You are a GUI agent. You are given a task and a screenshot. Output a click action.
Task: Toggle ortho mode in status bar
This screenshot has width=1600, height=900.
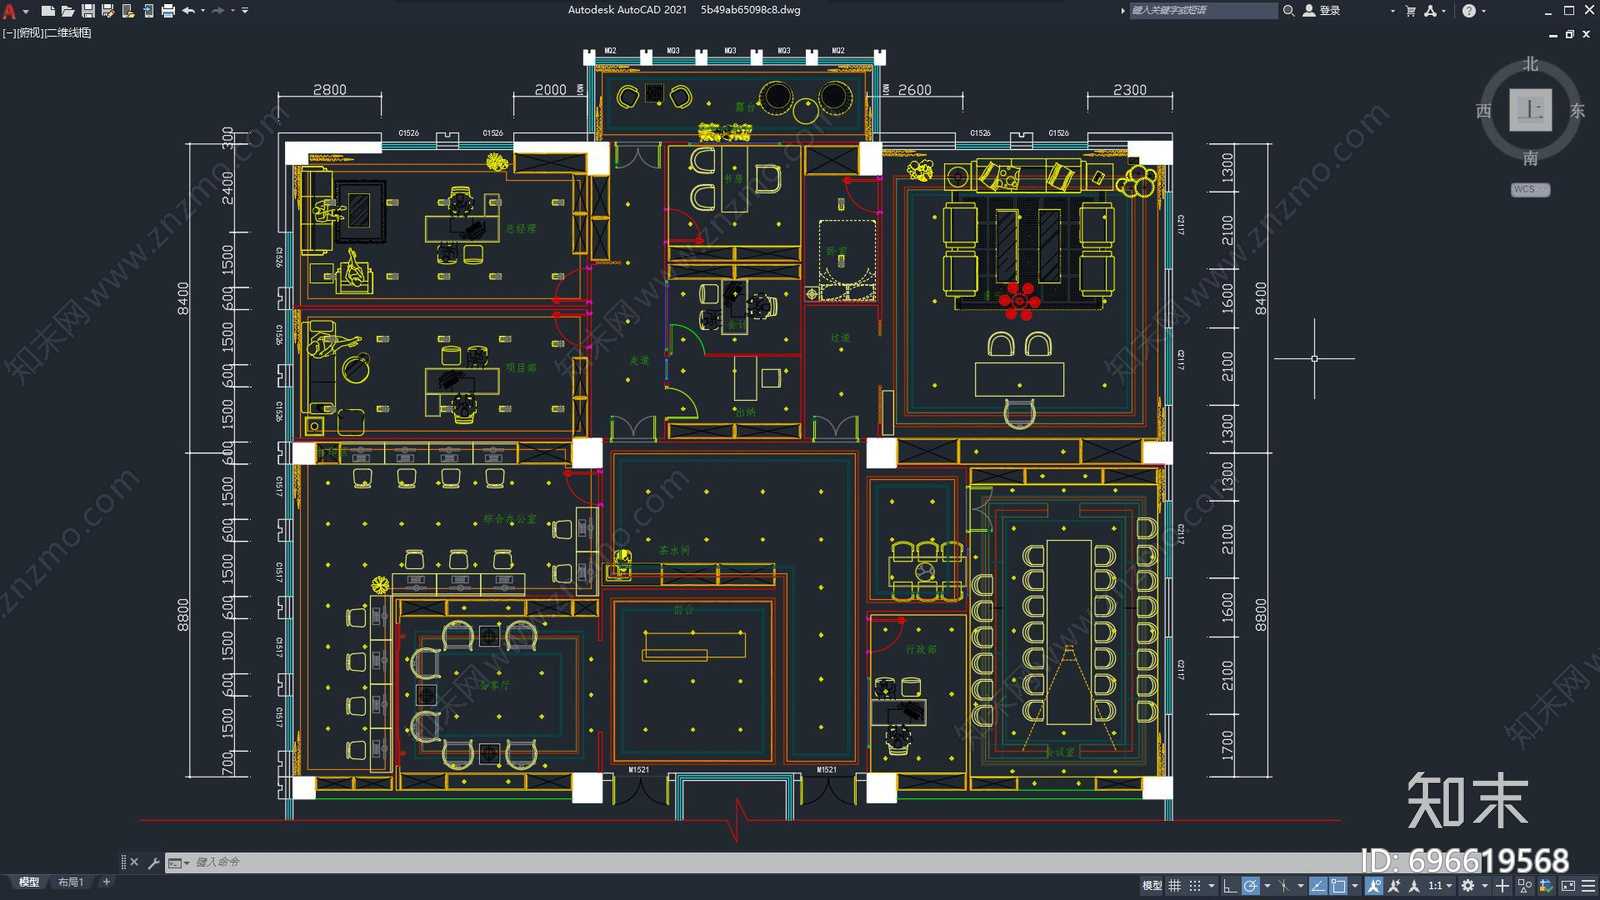pyautogui.click(x=1230, y=886)
